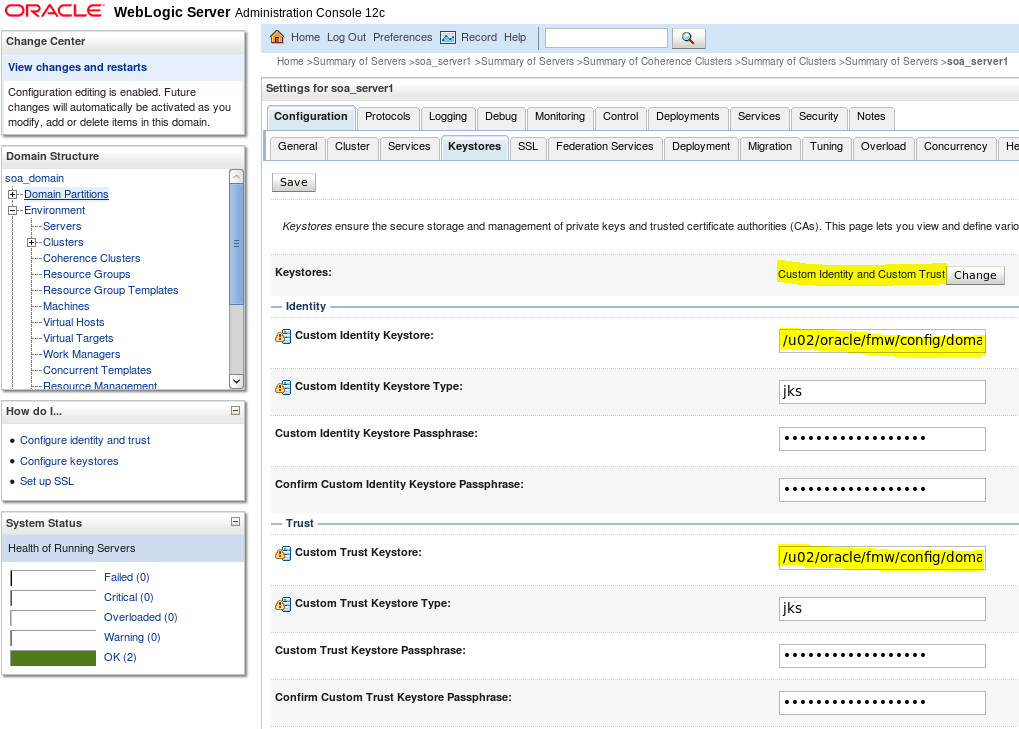This screenshot has width=1019, height=729.
Task: Switch to the Deployments tab
Action: tap(688, 117)
